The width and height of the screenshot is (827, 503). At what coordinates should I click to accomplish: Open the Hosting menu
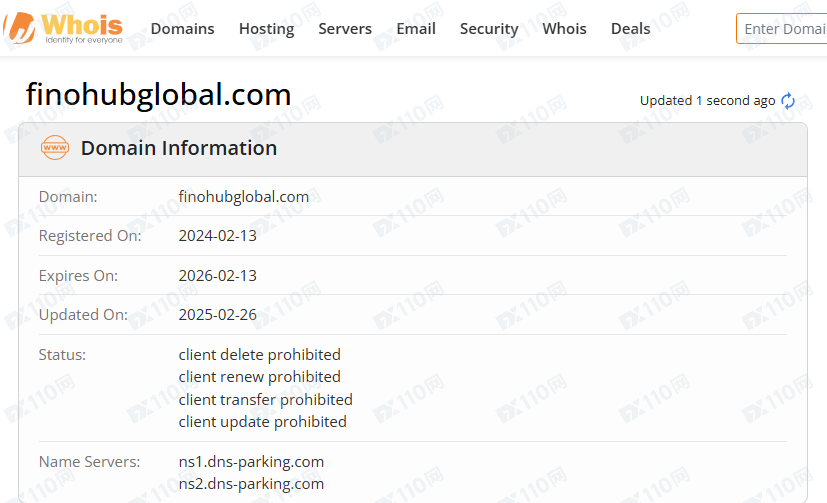point(266,29)
